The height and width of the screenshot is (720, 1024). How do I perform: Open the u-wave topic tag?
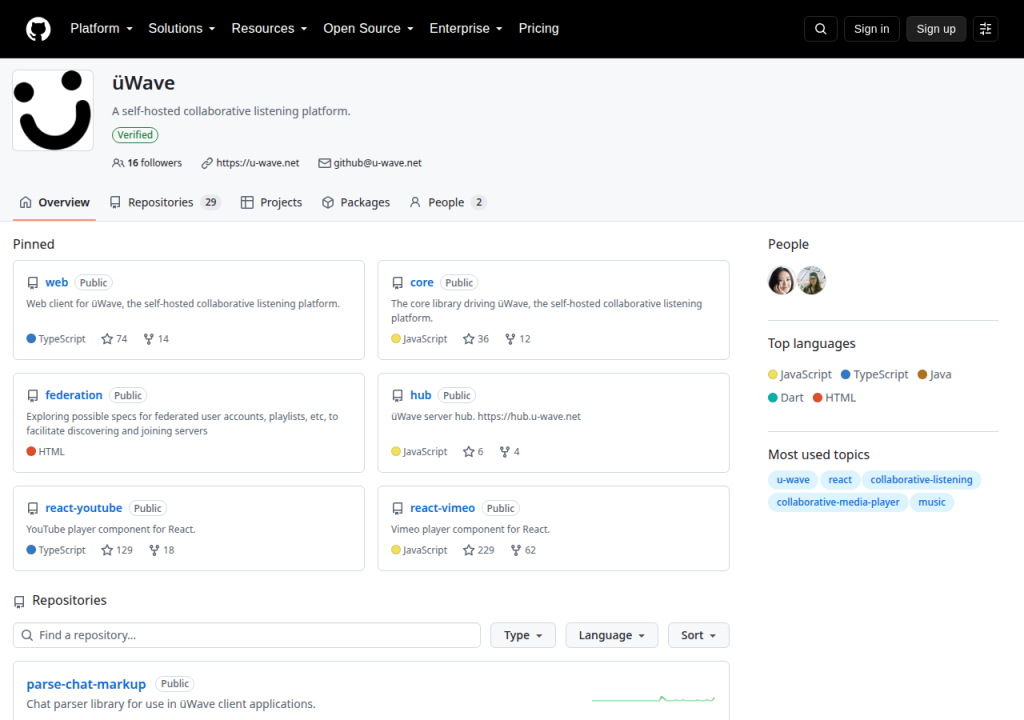coord(793,480)
